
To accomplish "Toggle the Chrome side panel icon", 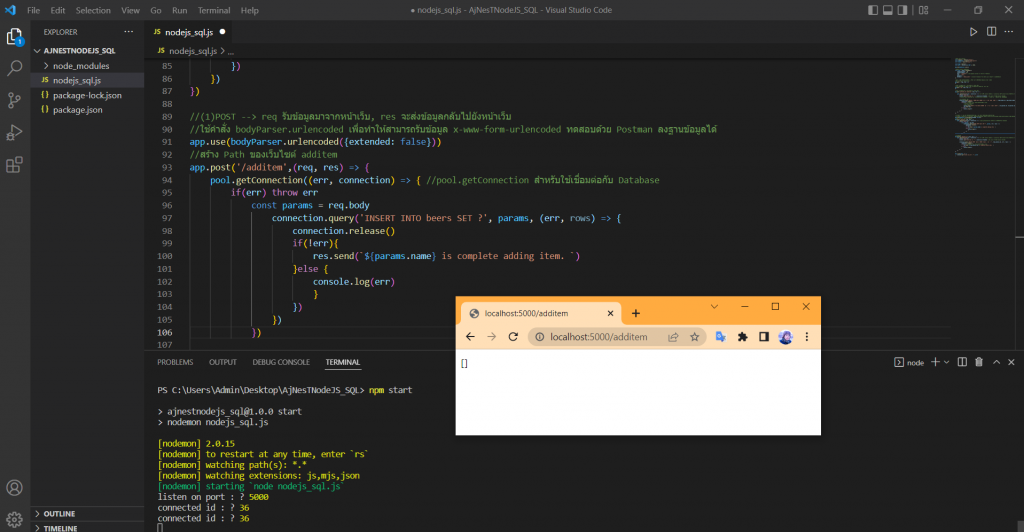I will (x=763, y=337).
